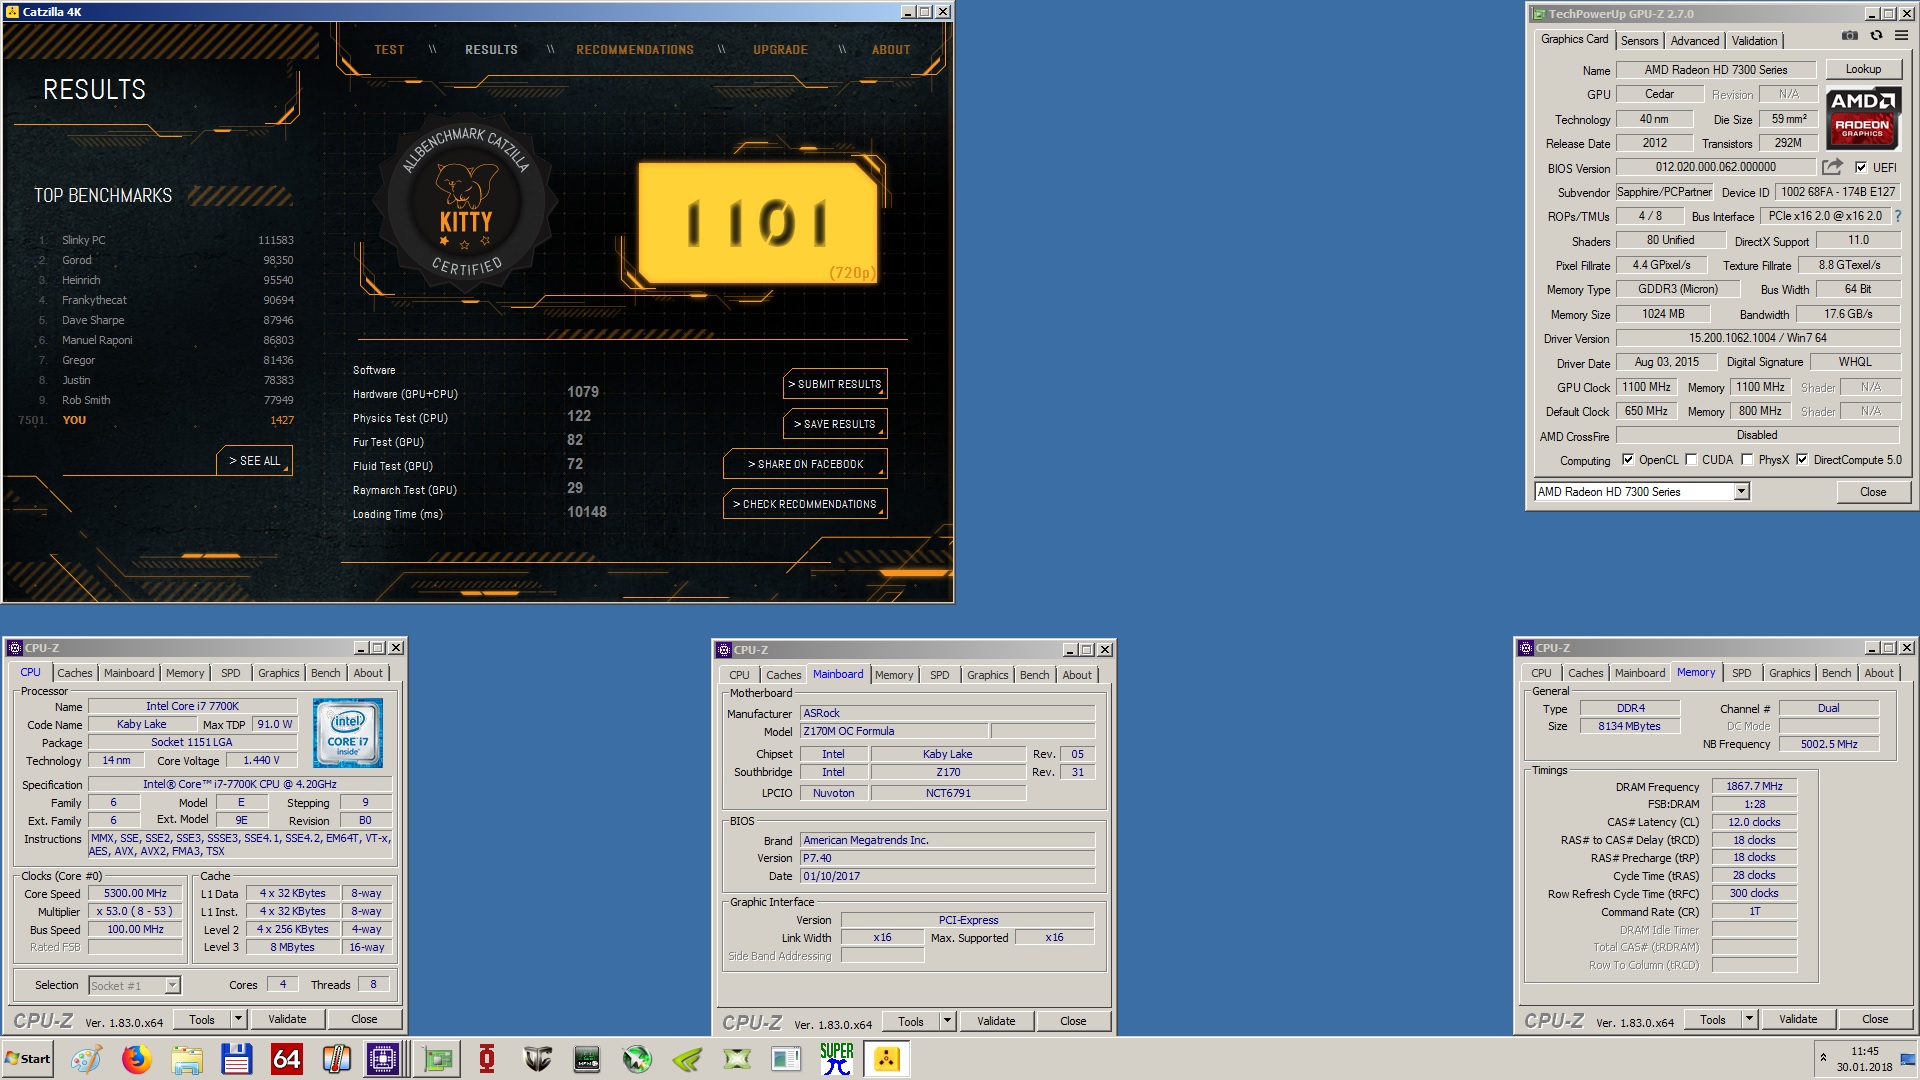Image resolution: width=1920 pixels, height=1080 pixels.
Task: Click the Core Speed value 5300.00 MHz
Action: (x=136, y=894)
